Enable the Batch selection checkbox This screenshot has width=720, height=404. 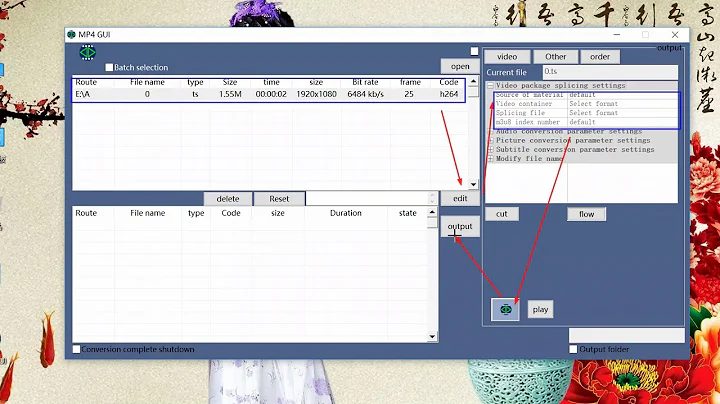point(109,67)
